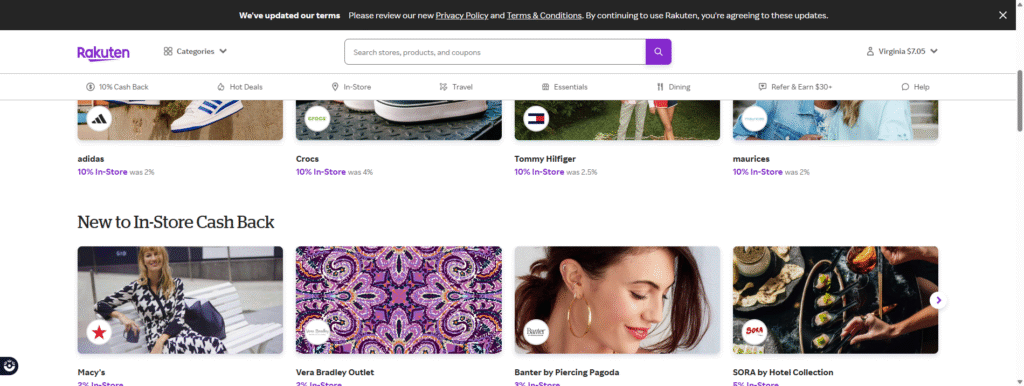Click the 10% Cash Back coin icon
This screenshot has width=1024, height=386.
point(90,87)
